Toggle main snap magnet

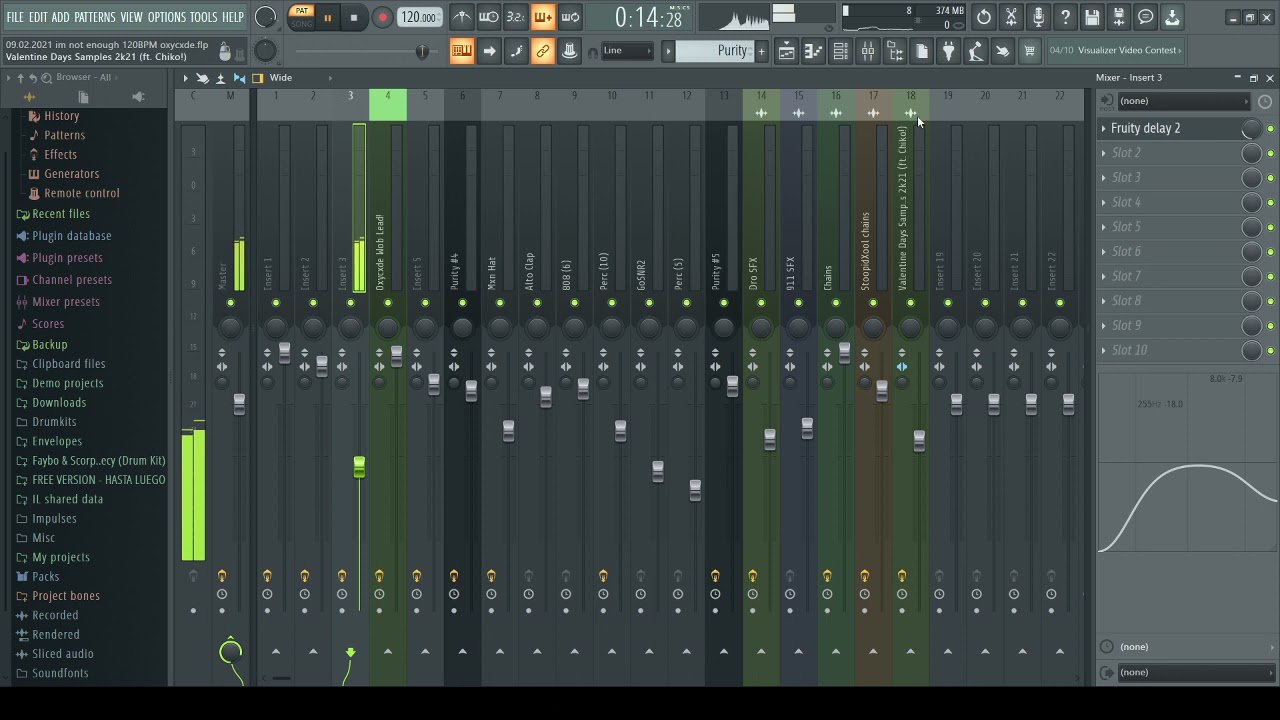[x=593, y=52]
